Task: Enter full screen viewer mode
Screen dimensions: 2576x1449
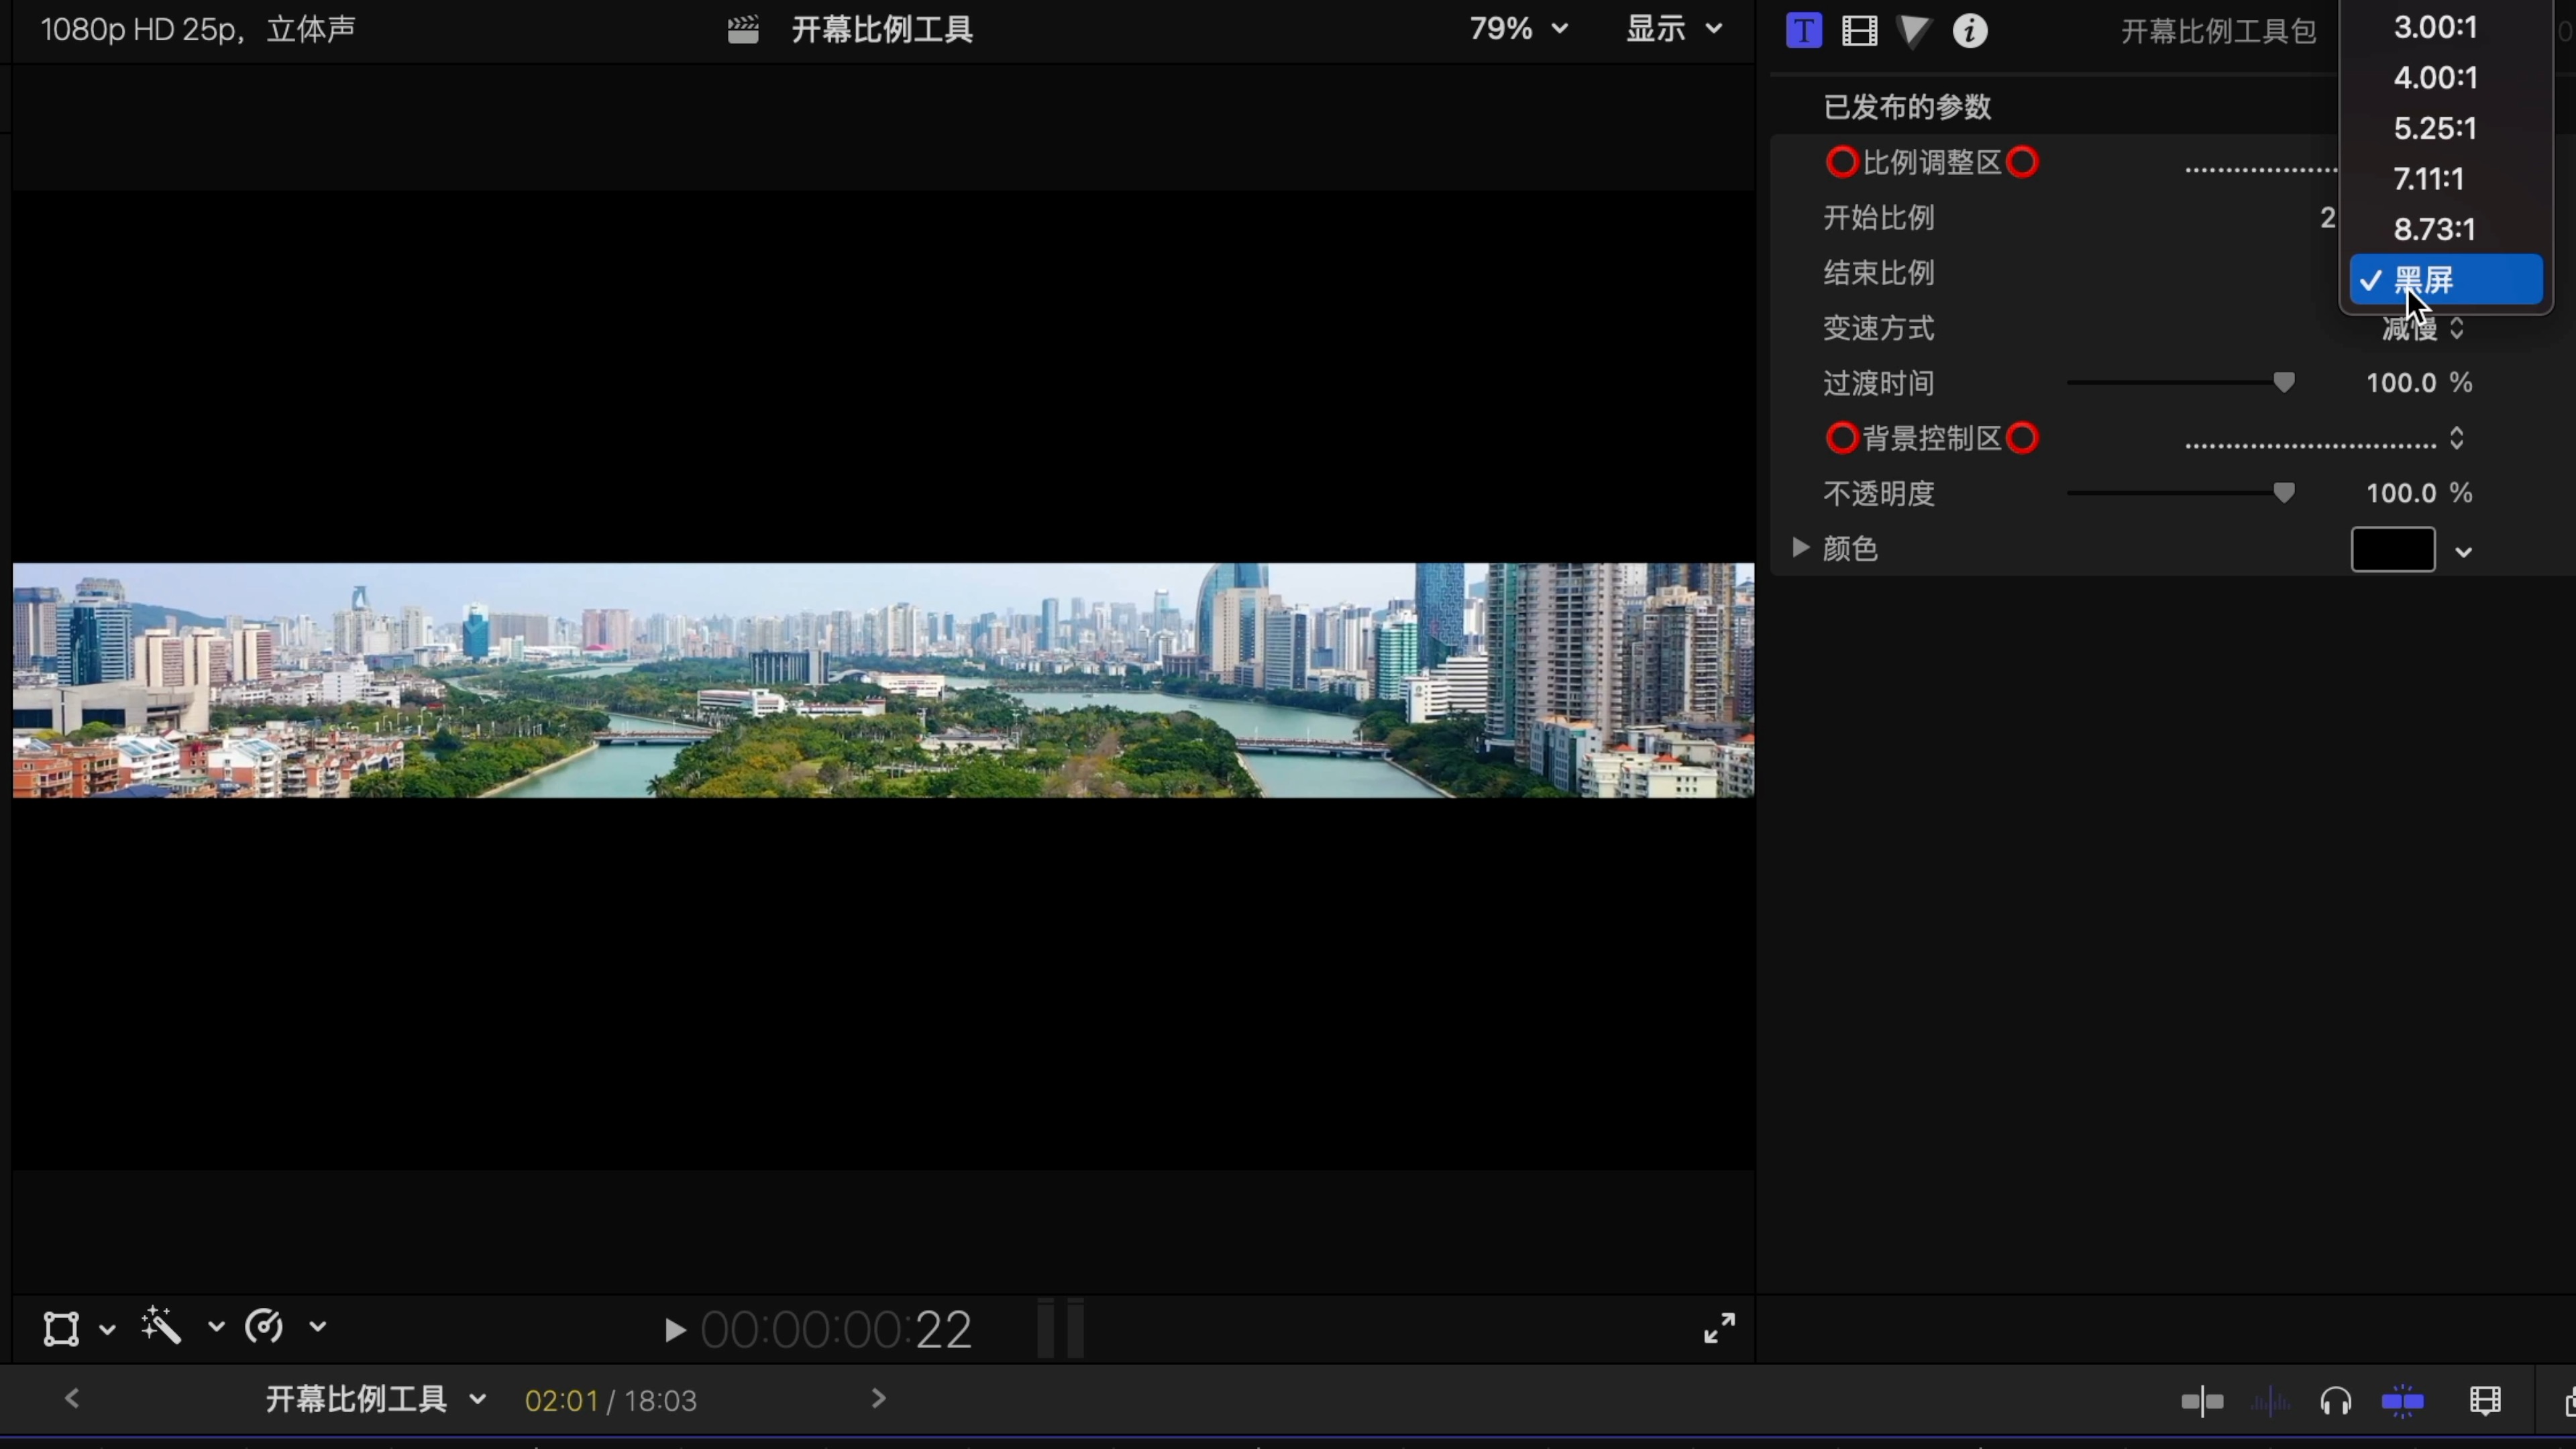Action: pos(1719,1328)
